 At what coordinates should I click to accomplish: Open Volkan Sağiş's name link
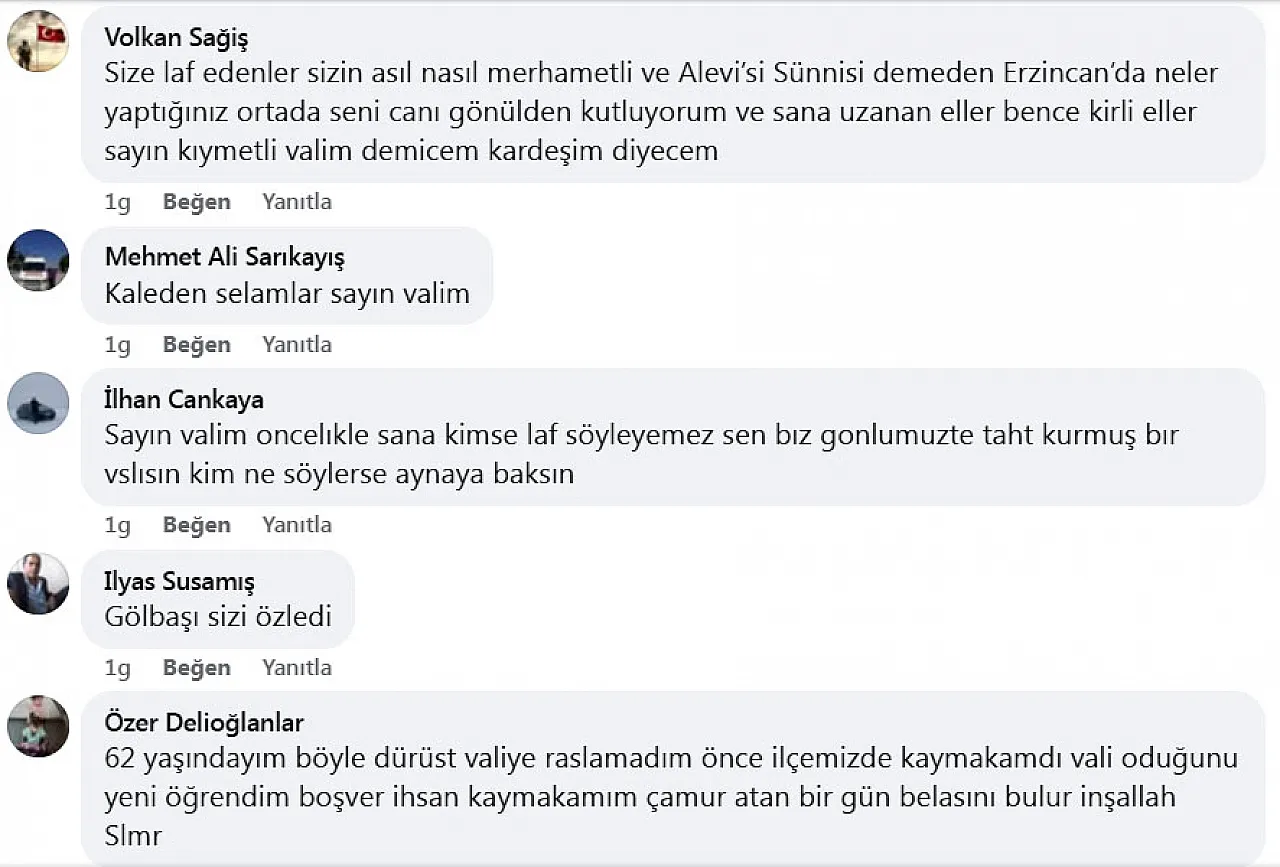point(176,38)
